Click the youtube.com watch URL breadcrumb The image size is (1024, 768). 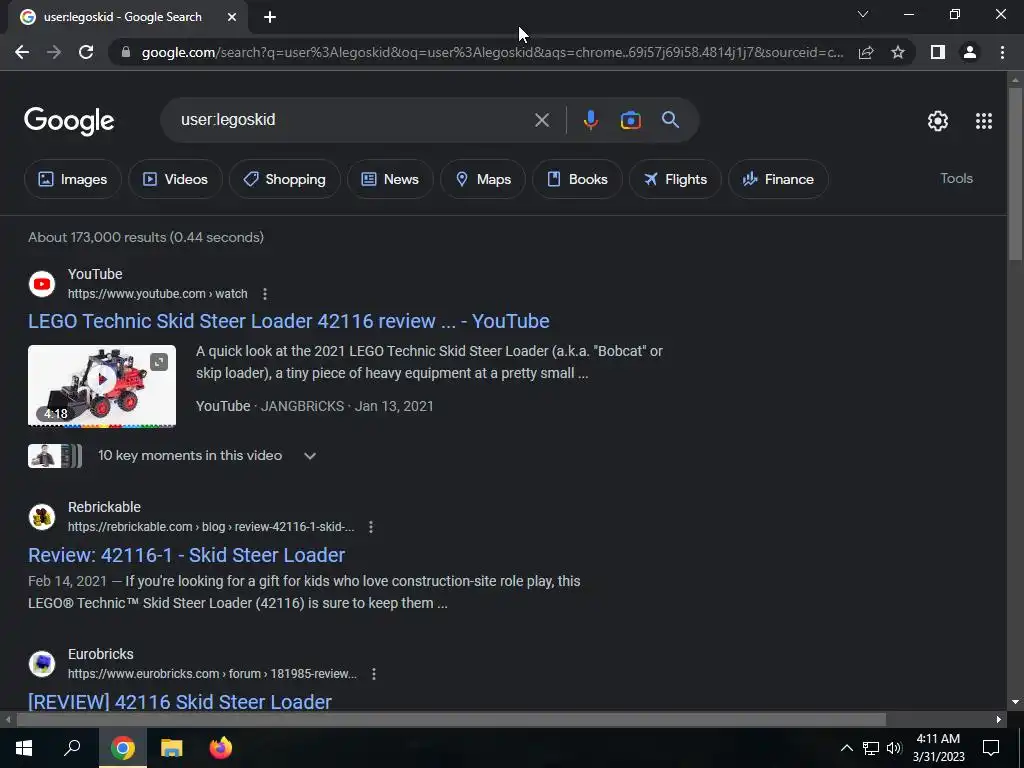tap(157, 294)
